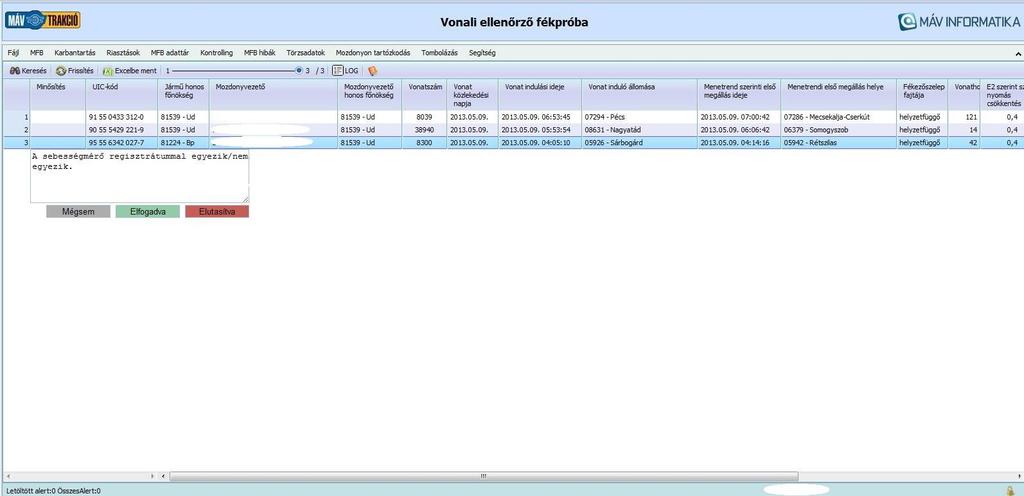Click train number 38940 cell
The width and height of the screenshot is (1024, 496).
(x=422, y=130)
